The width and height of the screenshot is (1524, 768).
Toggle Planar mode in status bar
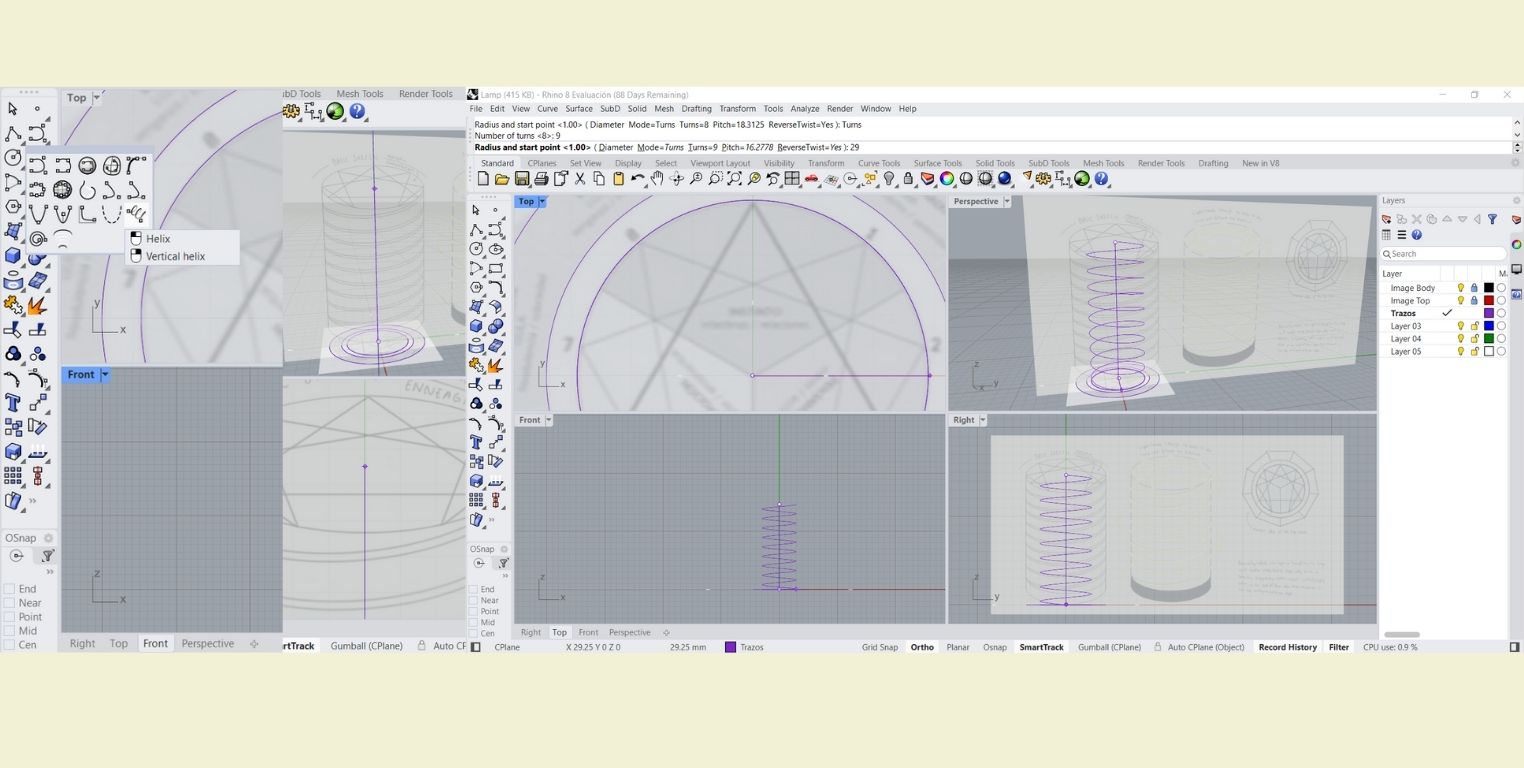tap(958, 647)
